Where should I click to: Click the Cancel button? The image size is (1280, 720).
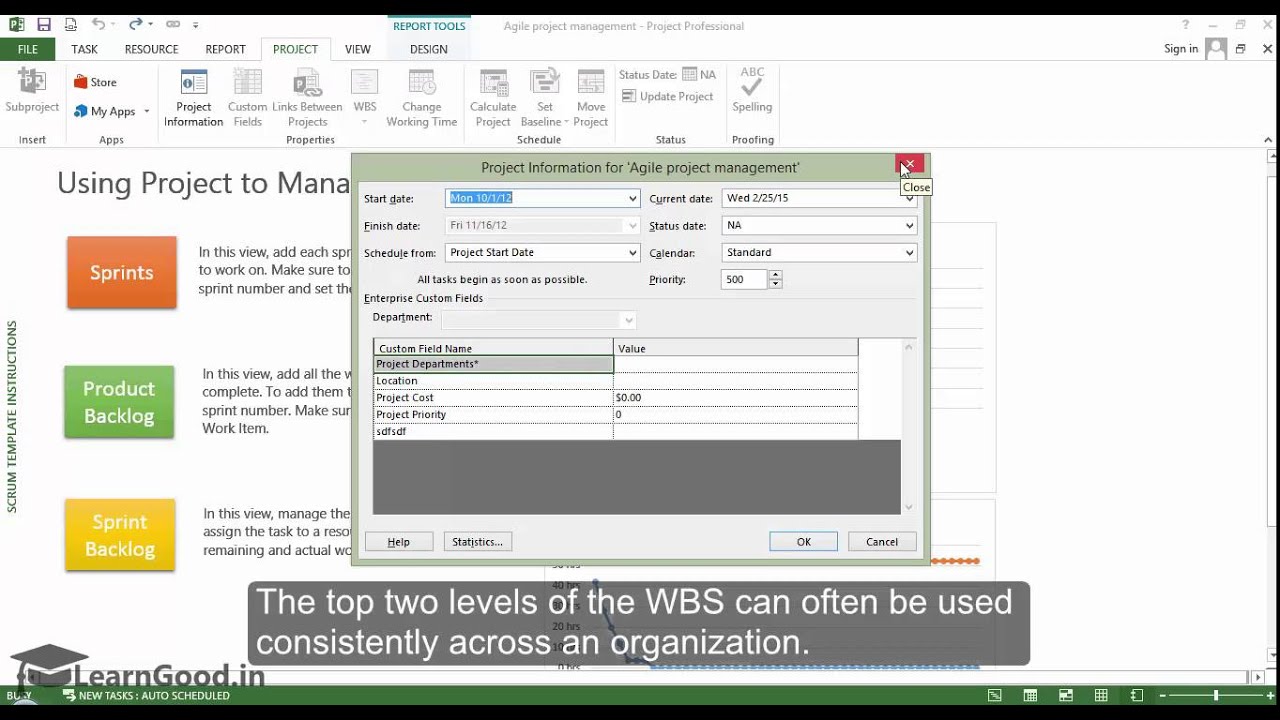[882, 542]
